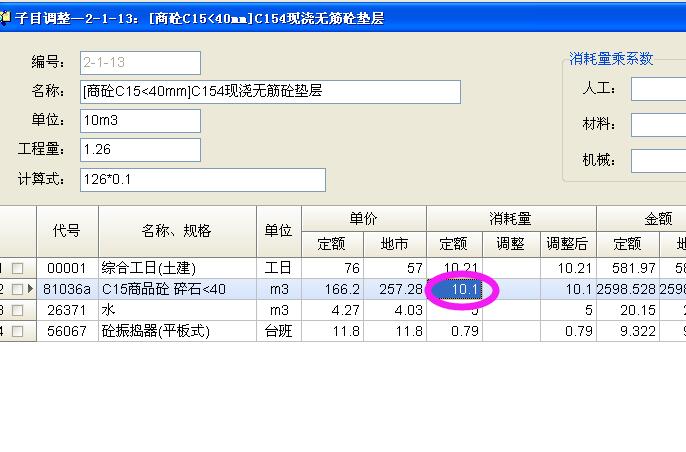This screenshot has height=452, width=686.
Task: Select the unit cell 台班
Action: click(x=279, y=331)
